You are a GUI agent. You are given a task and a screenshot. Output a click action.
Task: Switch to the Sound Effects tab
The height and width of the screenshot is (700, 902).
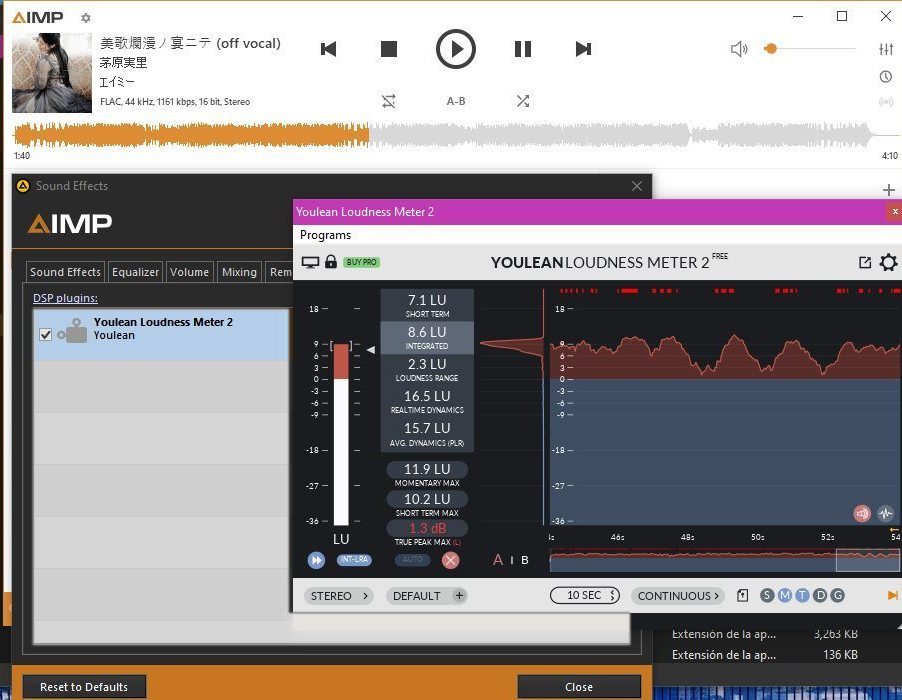[66, 272]
